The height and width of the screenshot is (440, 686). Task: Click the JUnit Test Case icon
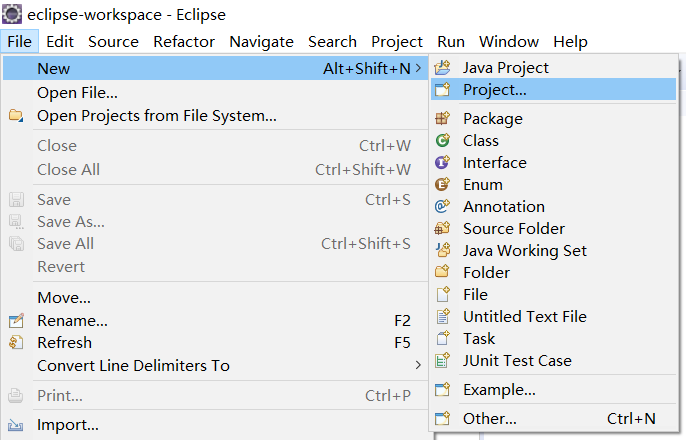coord(442,360)
